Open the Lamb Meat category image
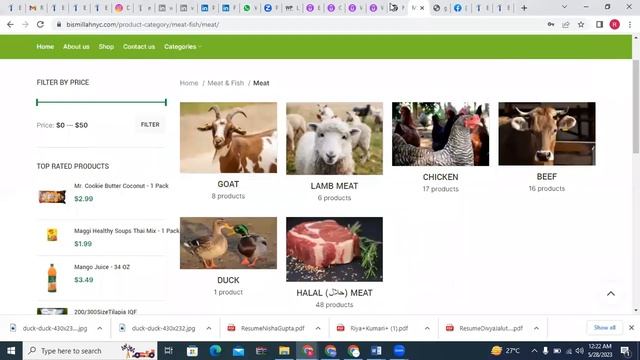Viewport: 640px width, 360px height. point(334,138)
